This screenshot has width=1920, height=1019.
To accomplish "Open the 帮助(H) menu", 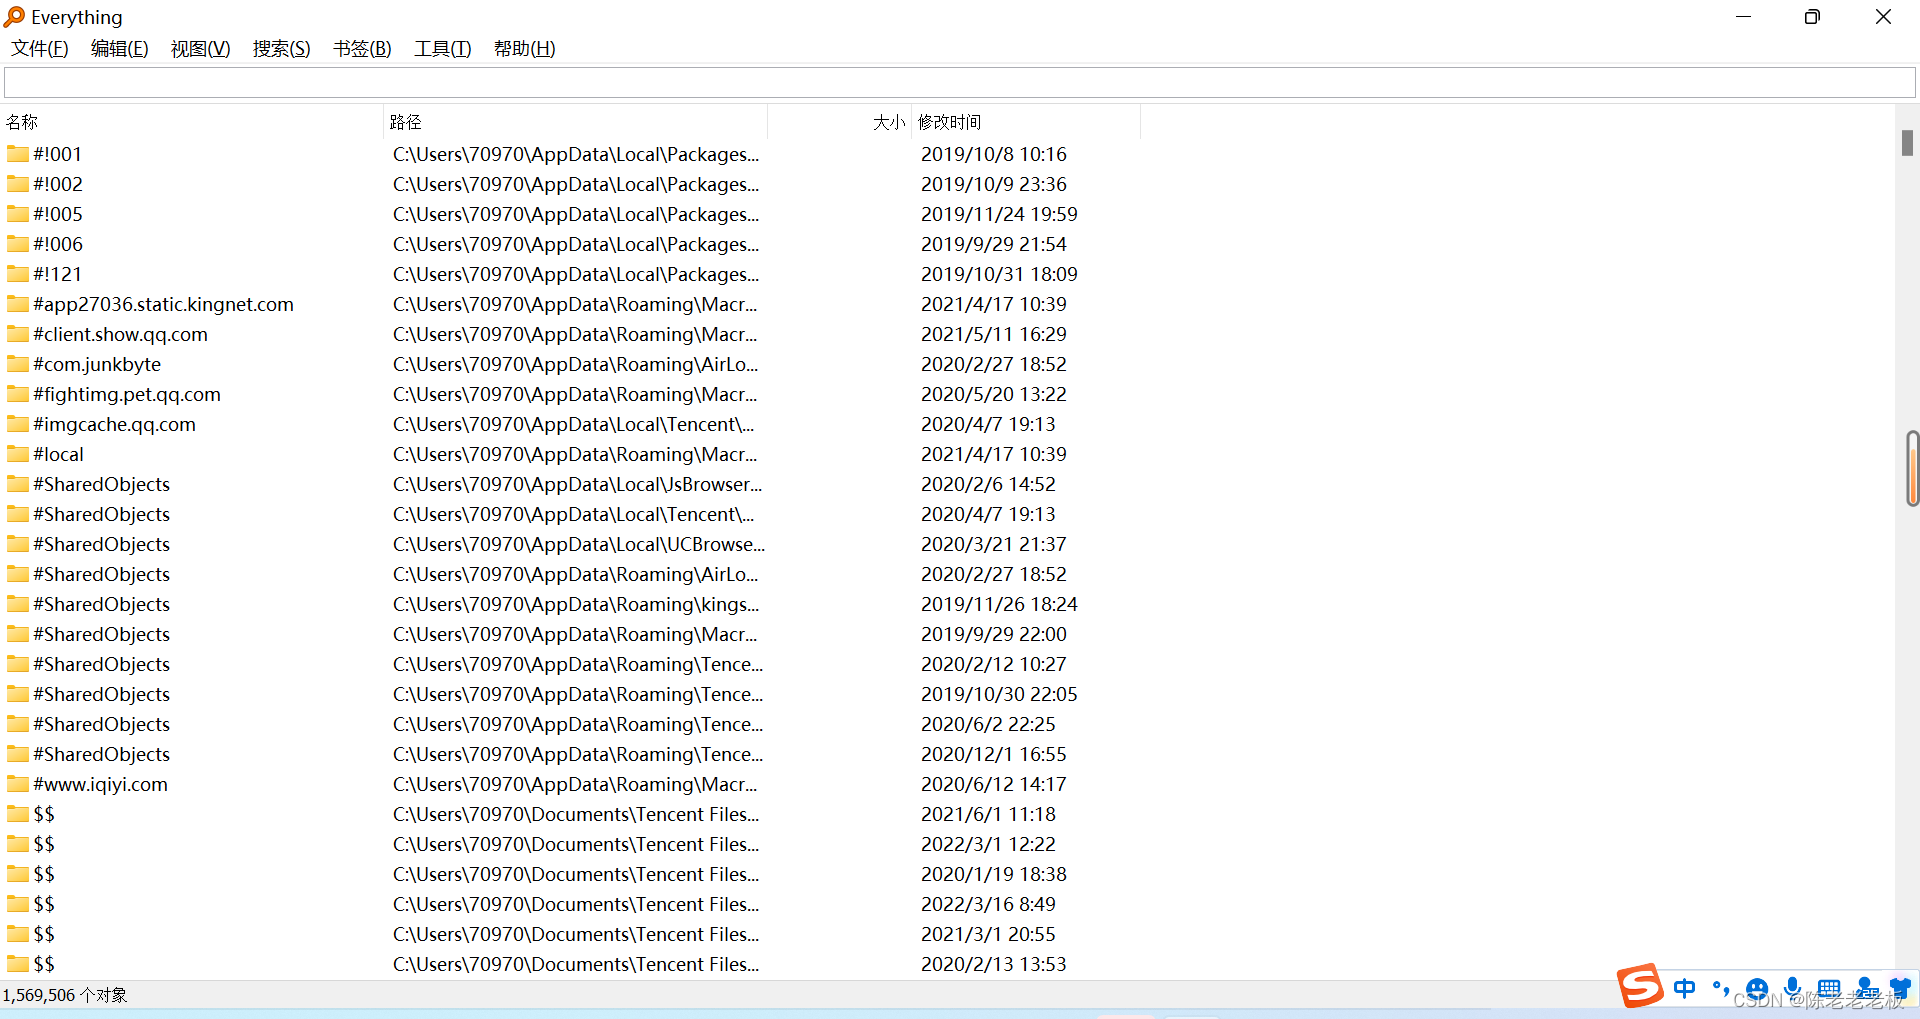I will [x=525, y=49].
